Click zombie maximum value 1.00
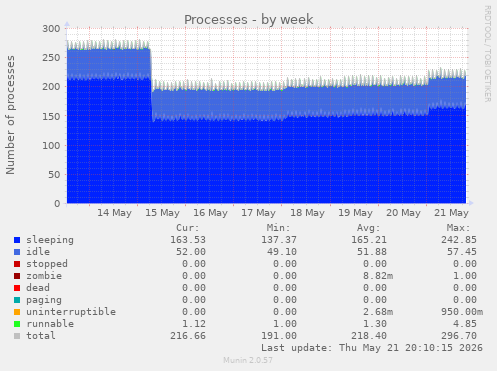The image size is (497, 371). click(465, 276)
